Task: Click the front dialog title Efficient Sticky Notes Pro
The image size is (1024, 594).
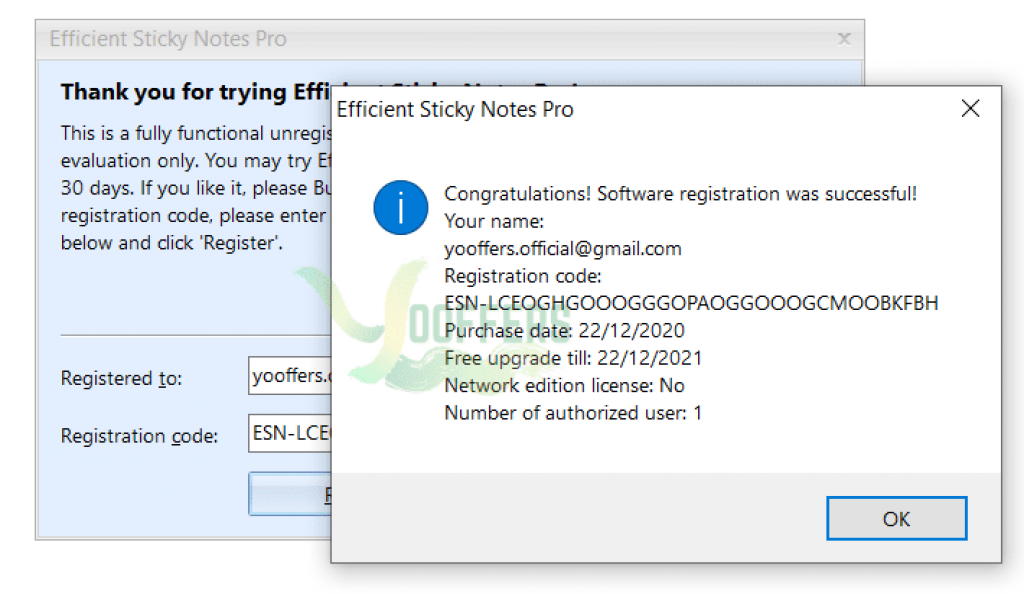Action: click(455, 109)
